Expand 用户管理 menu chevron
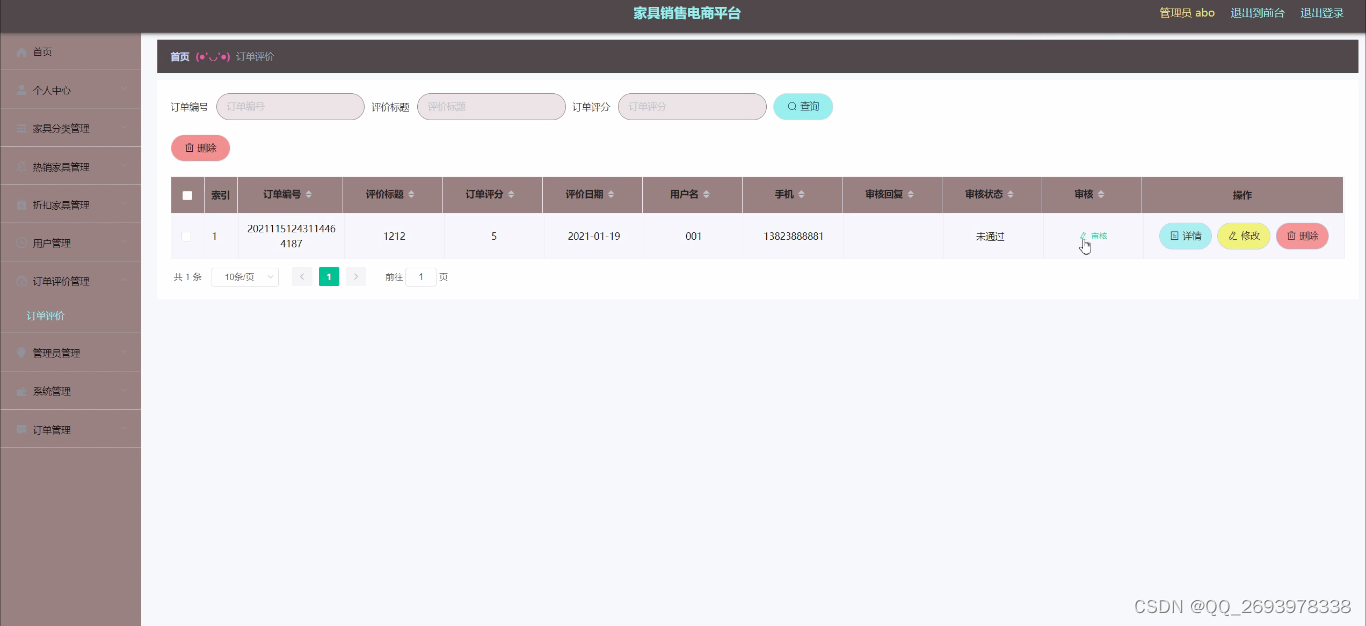 (x=124, y=243)
